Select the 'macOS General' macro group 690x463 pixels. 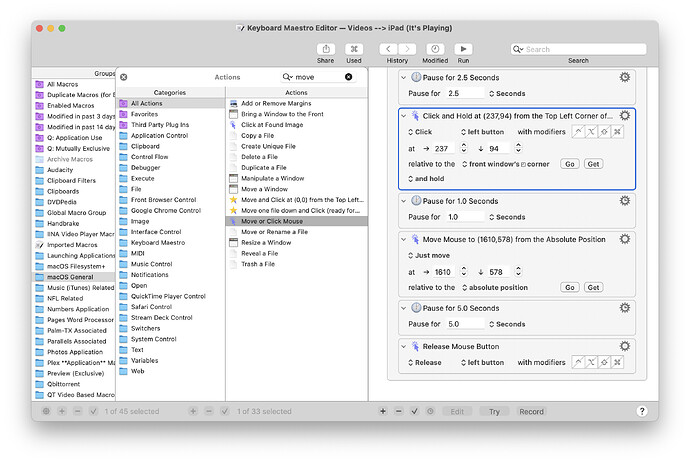pyautogui.click(x=74, y=277)
